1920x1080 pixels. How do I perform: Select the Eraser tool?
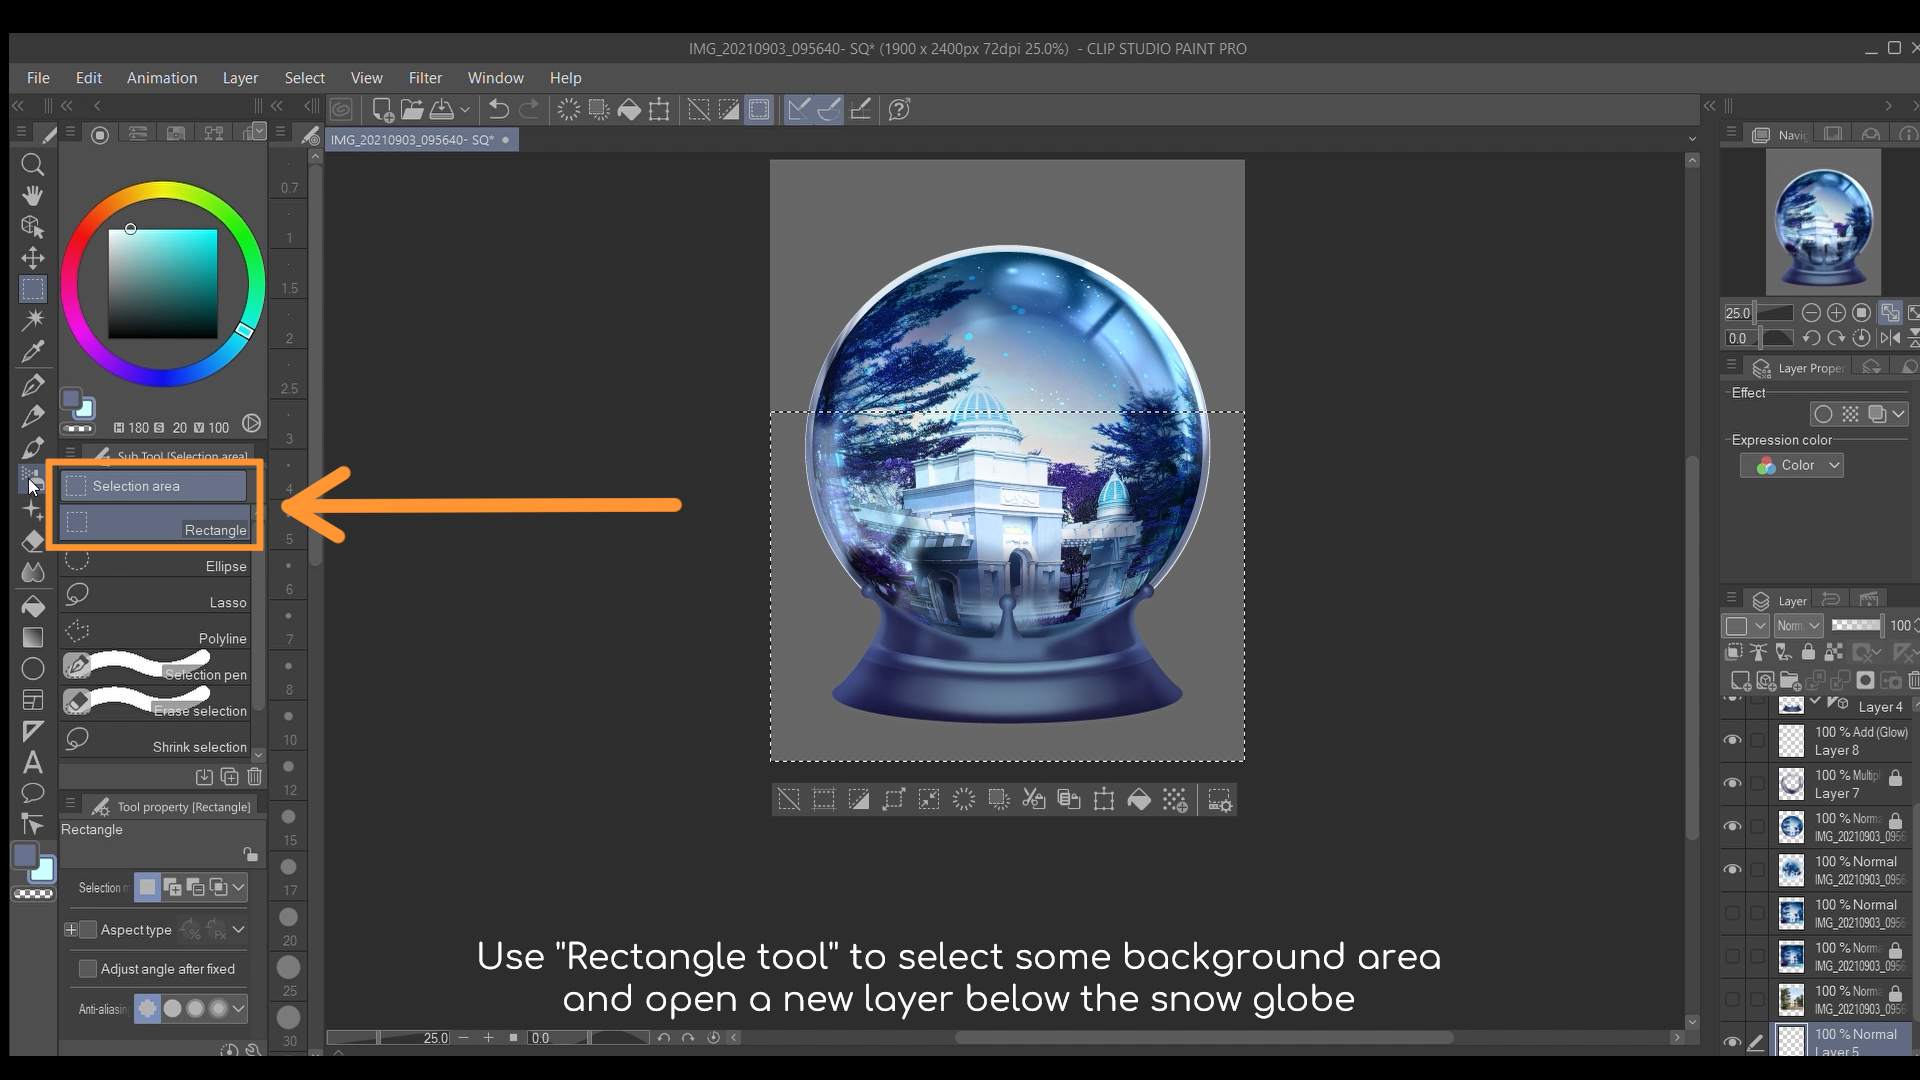click(32, 541)
